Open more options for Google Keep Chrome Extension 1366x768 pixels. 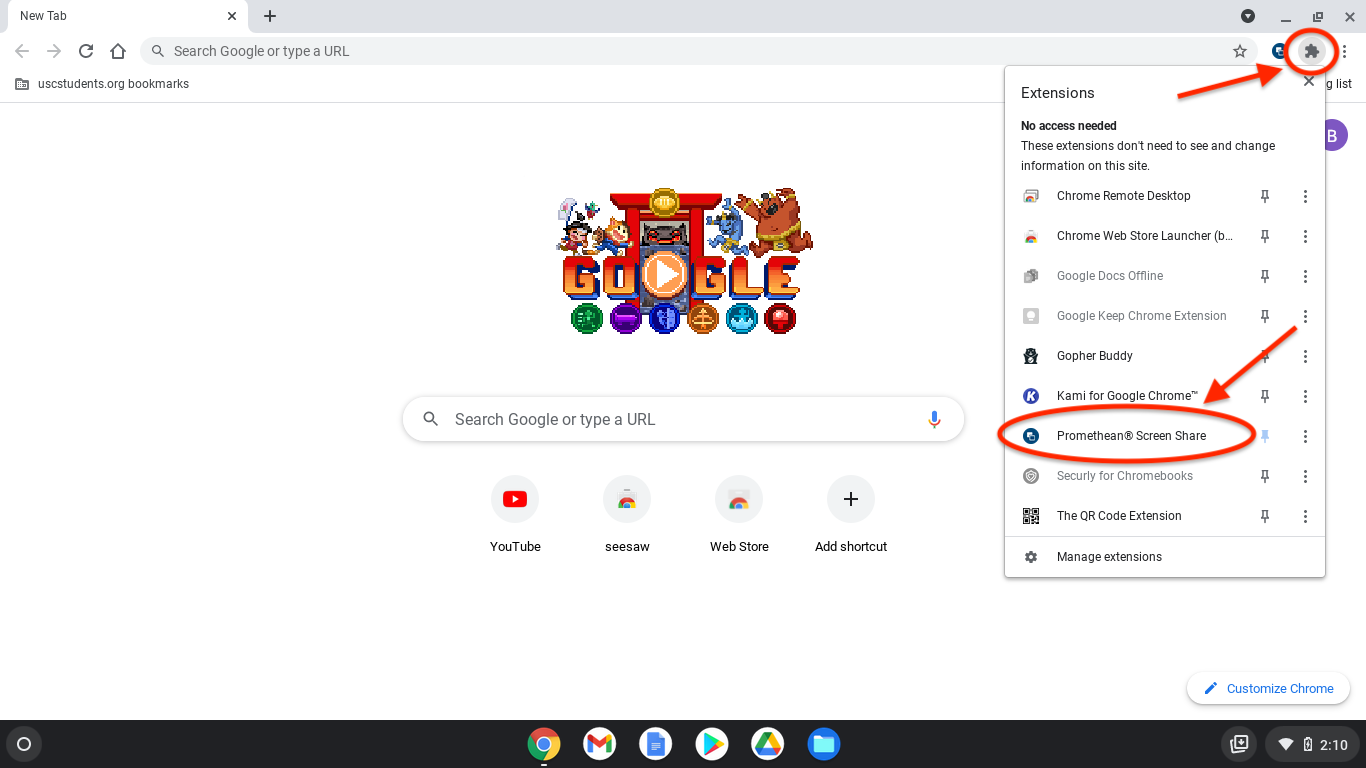pos(1305,316)
